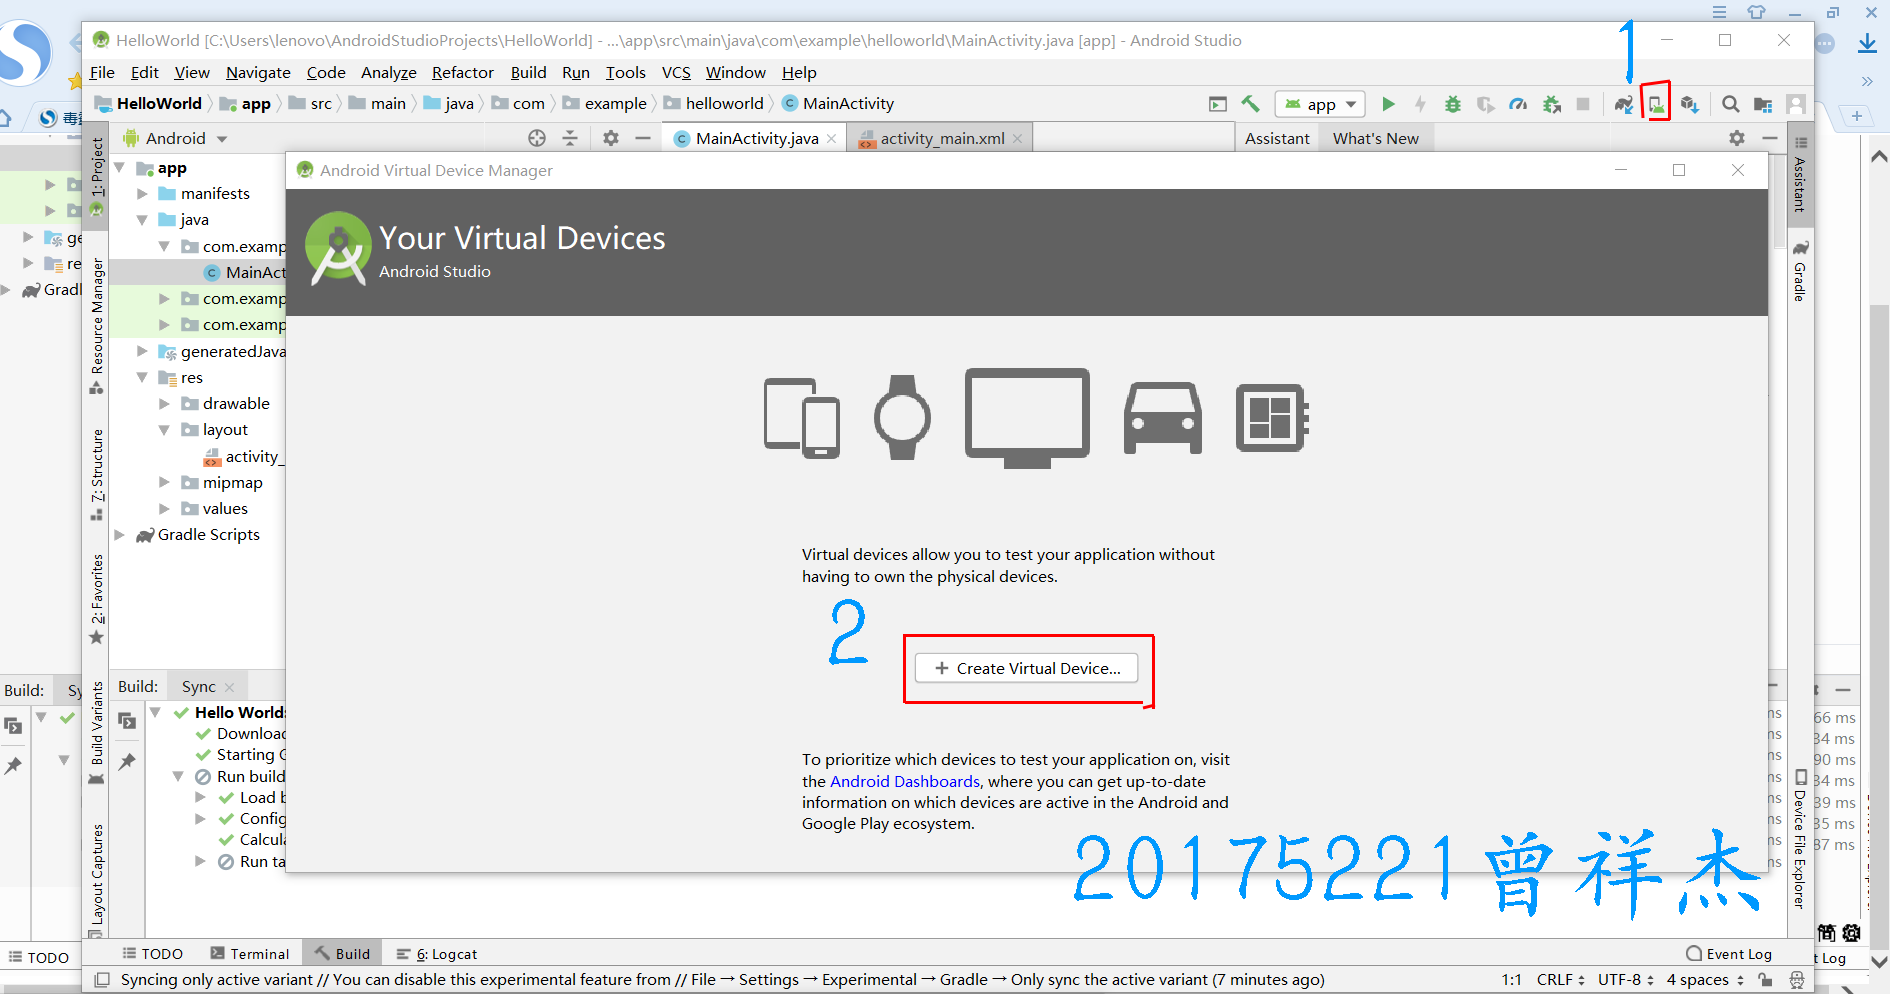Open the 6: Logcat tool window tab
The height and width of the screenshot is (994, 1890).
click(437, 954)
